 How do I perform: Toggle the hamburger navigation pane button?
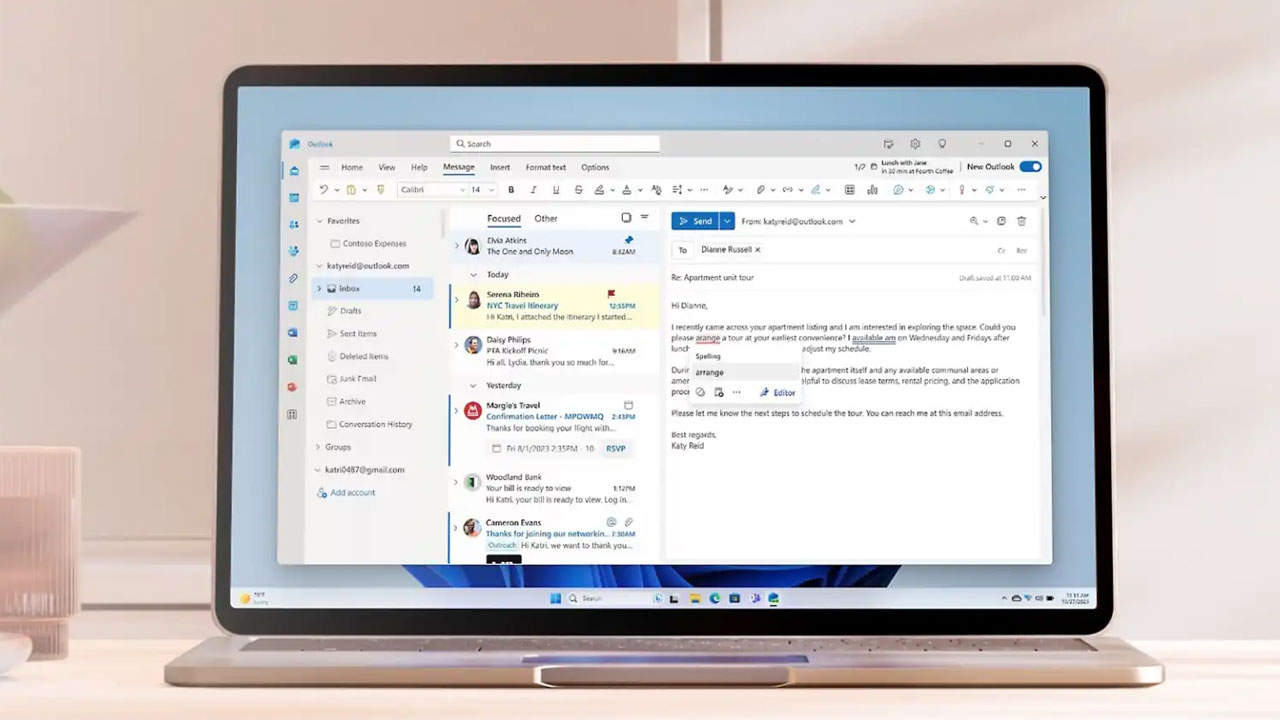(x=324, y=167)
